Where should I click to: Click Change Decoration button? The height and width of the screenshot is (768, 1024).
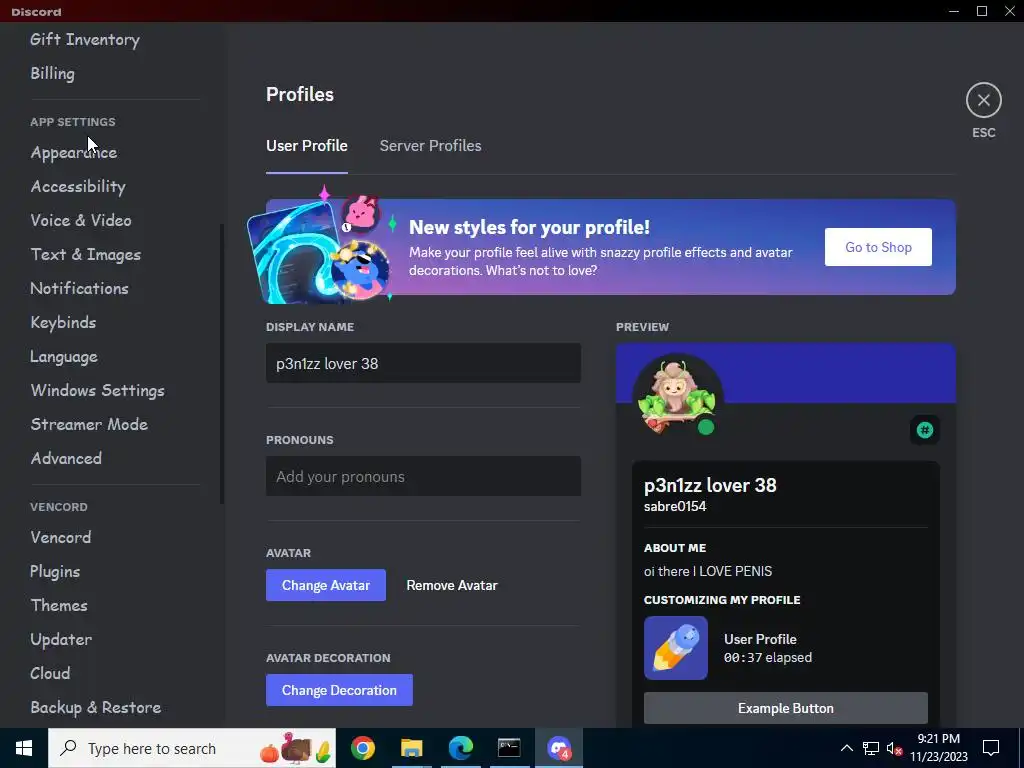click(339, 690)
